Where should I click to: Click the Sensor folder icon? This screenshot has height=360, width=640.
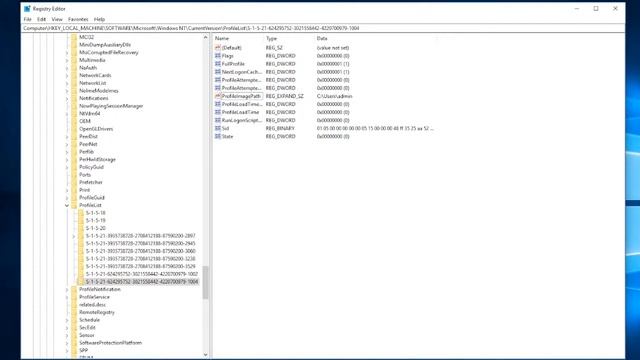coord(74,335)
